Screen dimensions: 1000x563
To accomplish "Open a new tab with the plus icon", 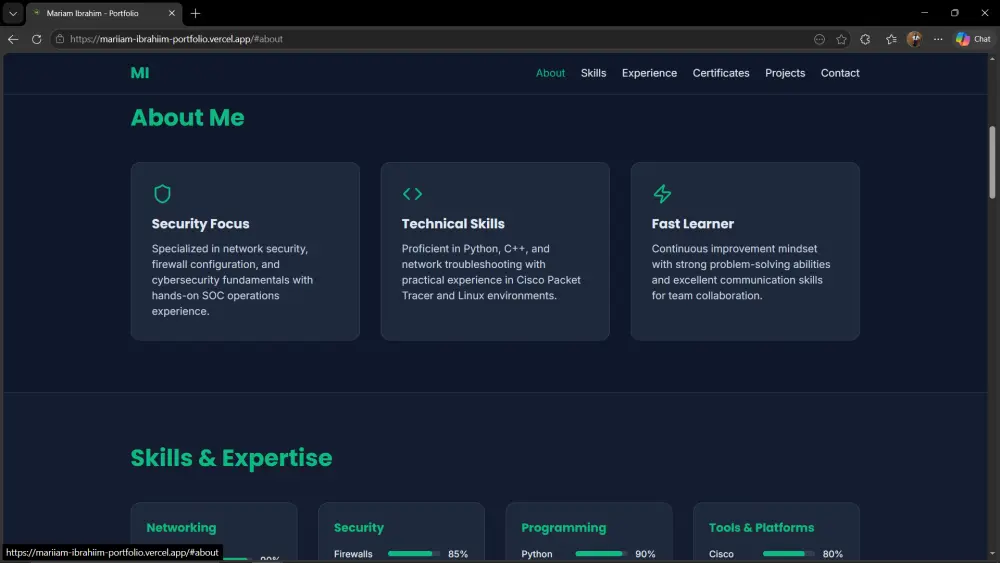I will [195, 13].
